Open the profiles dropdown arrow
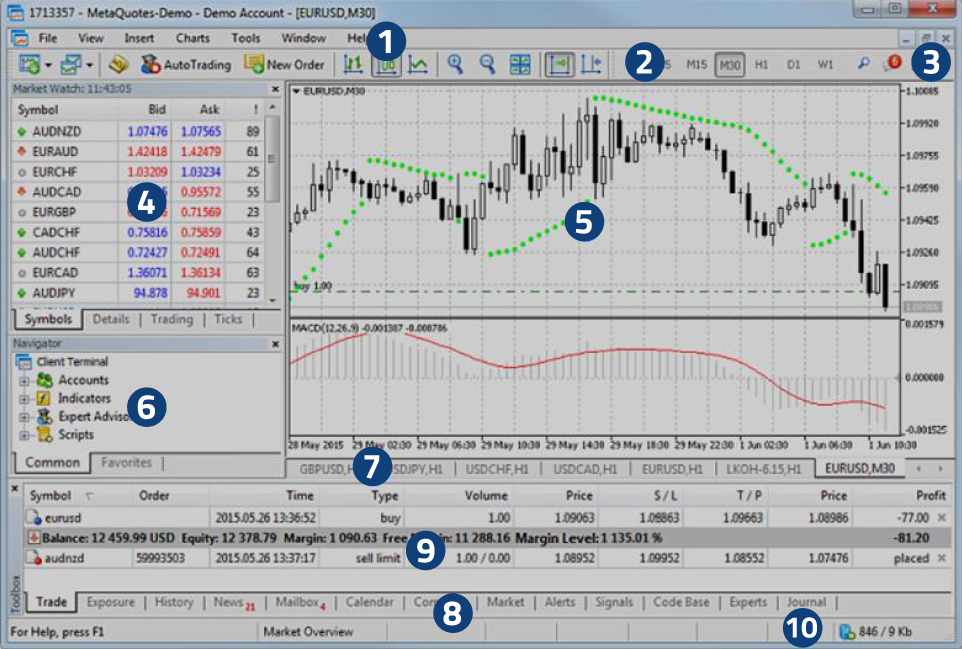962x649 pixels. pyautogui.click(x=90, y=64)
